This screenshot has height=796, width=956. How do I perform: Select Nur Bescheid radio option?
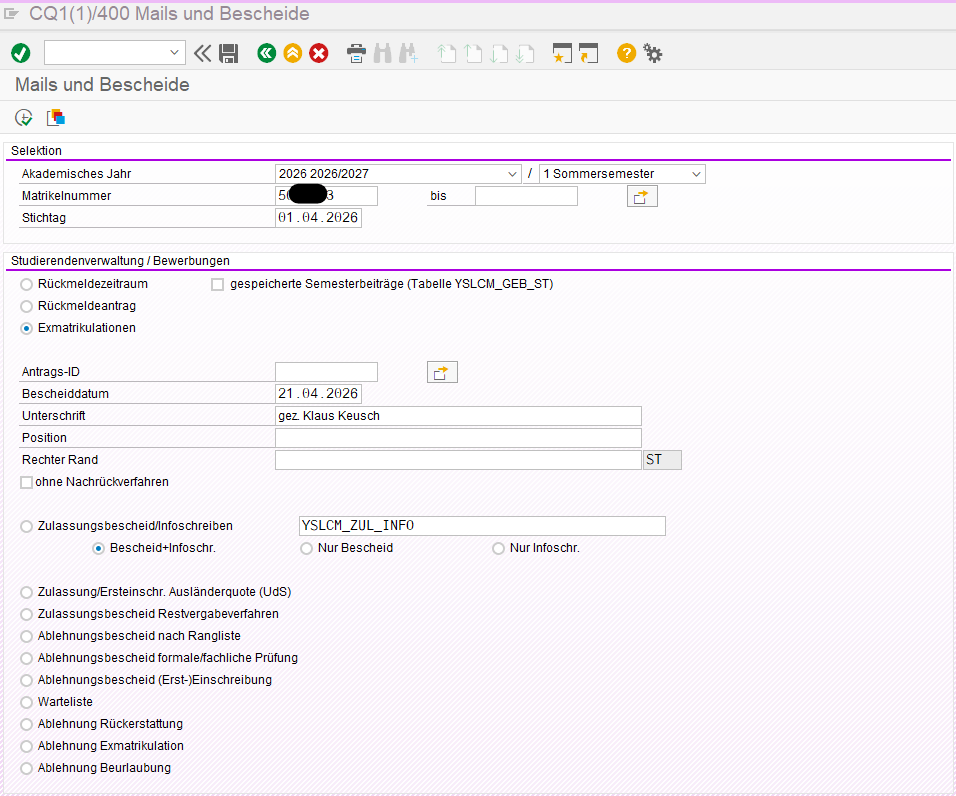point(306,548)
